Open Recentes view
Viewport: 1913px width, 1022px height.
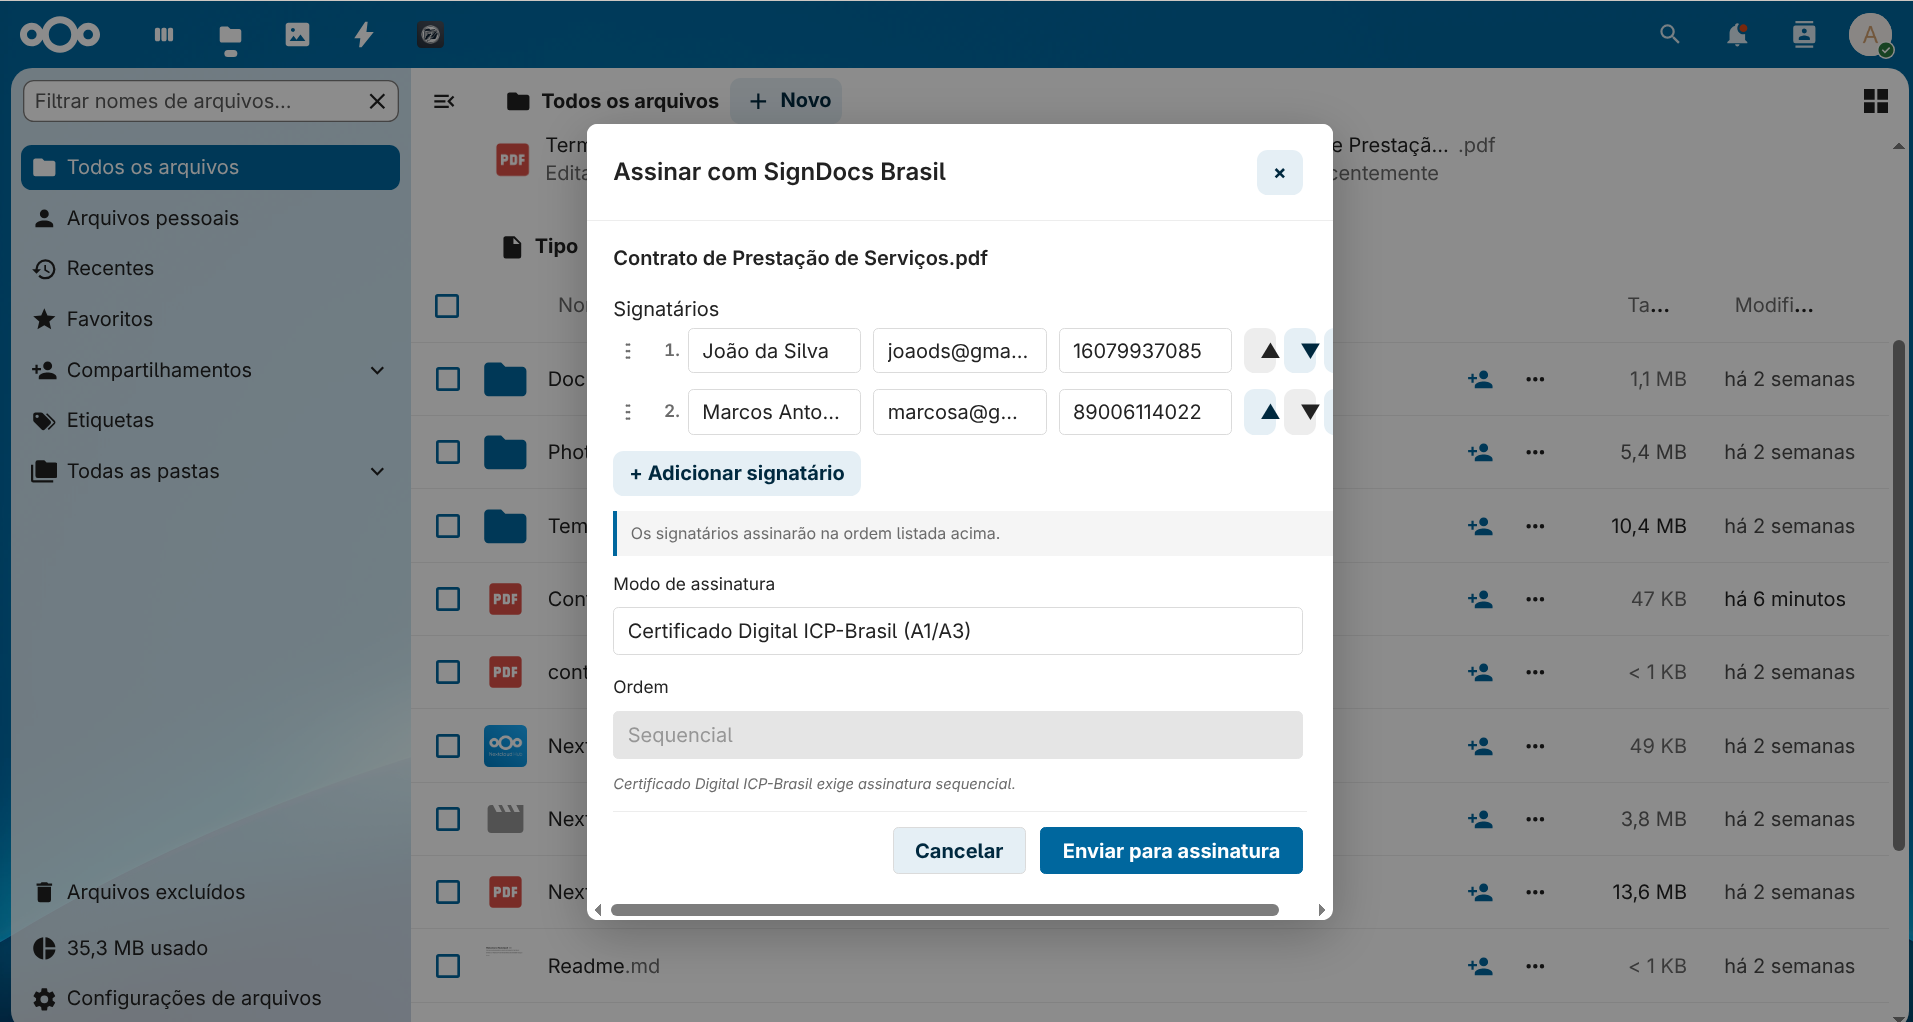pyautogui.click(x=210, y=268)
